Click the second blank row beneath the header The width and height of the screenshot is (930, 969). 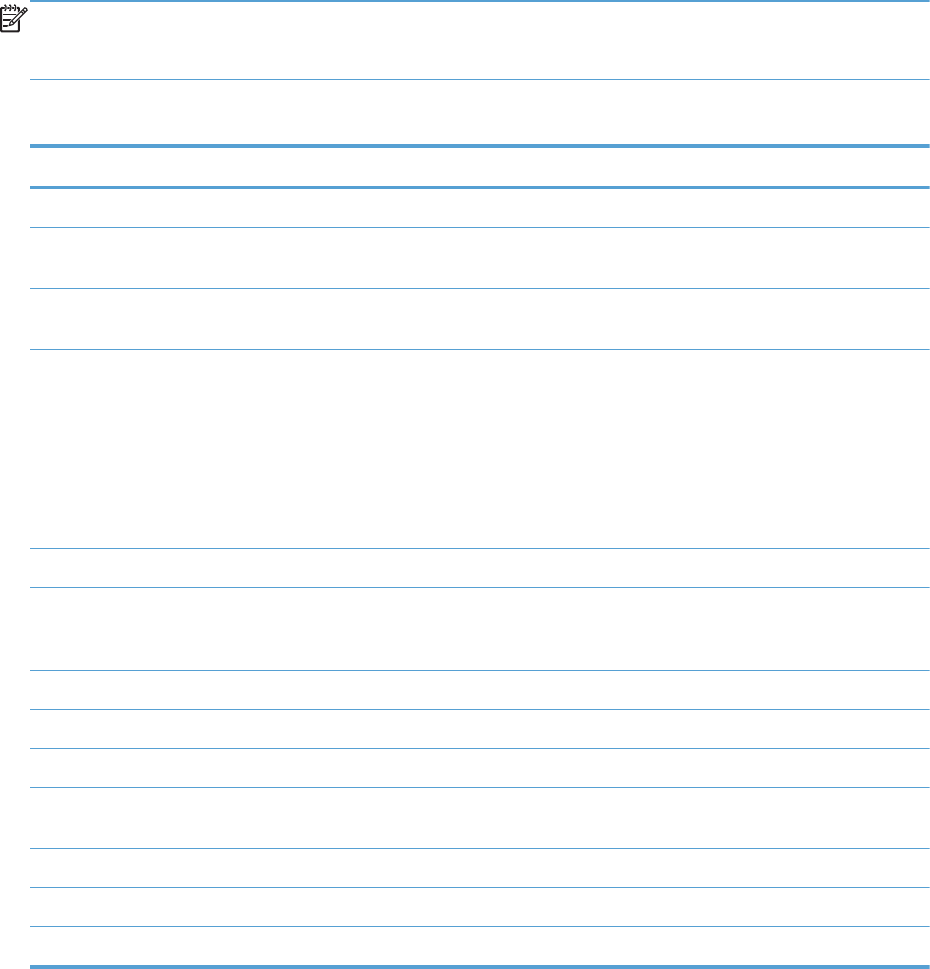[480, 258]
